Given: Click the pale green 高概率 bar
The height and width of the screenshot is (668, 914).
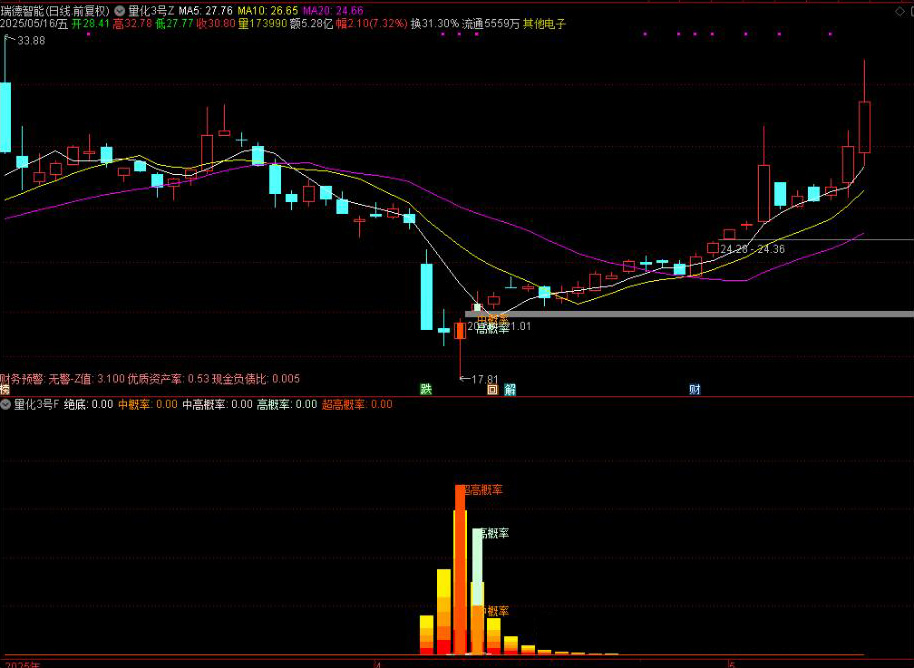Looking at the screenshot, I should (477, 567).
